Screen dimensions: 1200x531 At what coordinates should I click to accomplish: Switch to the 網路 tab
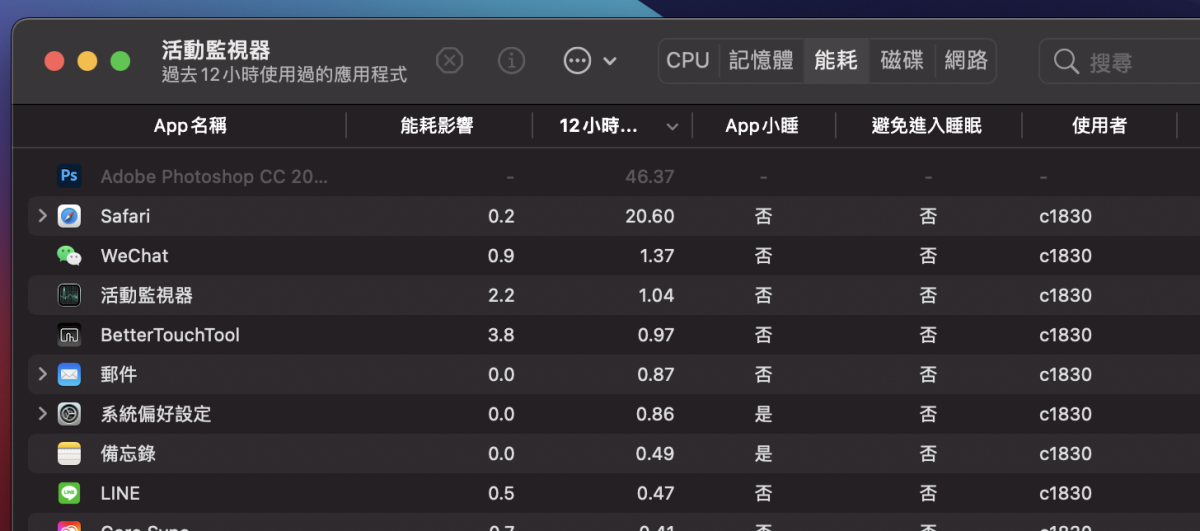966,61
